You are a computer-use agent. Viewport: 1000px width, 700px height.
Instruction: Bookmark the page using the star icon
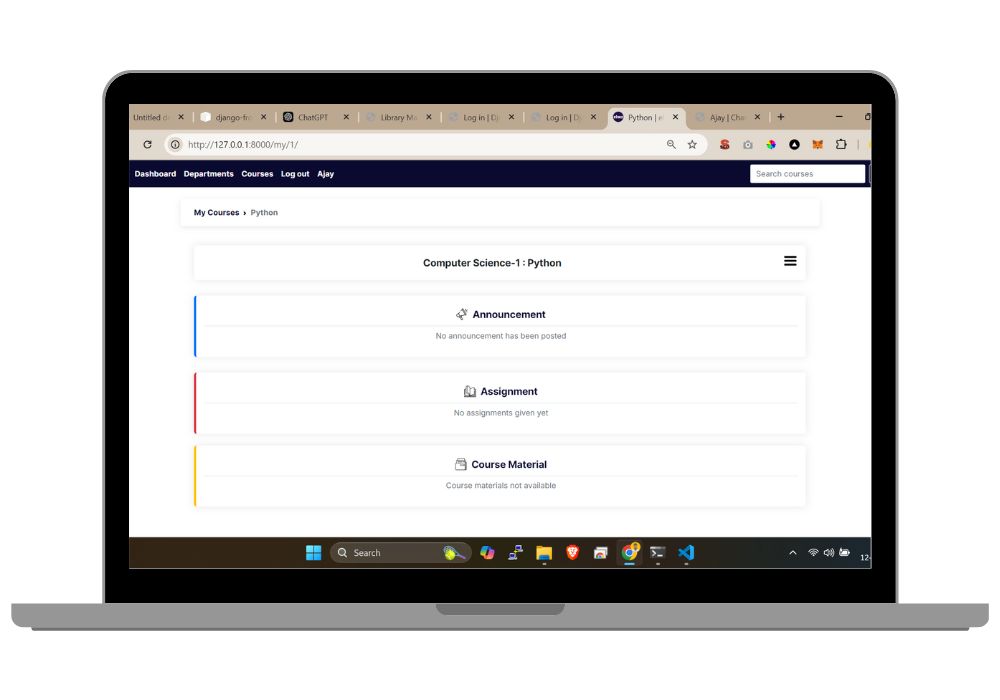click(691, 144)
